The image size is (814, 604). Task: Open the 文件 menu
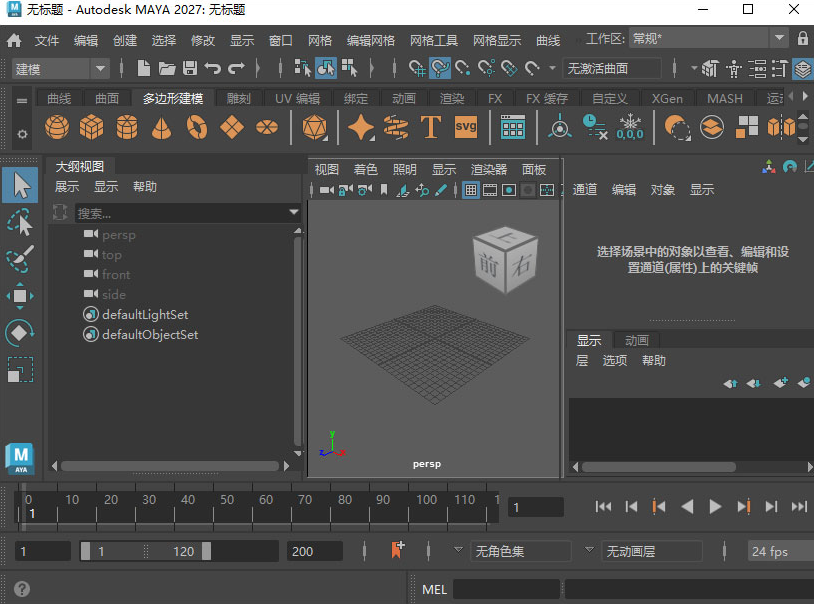coord(47,41)
